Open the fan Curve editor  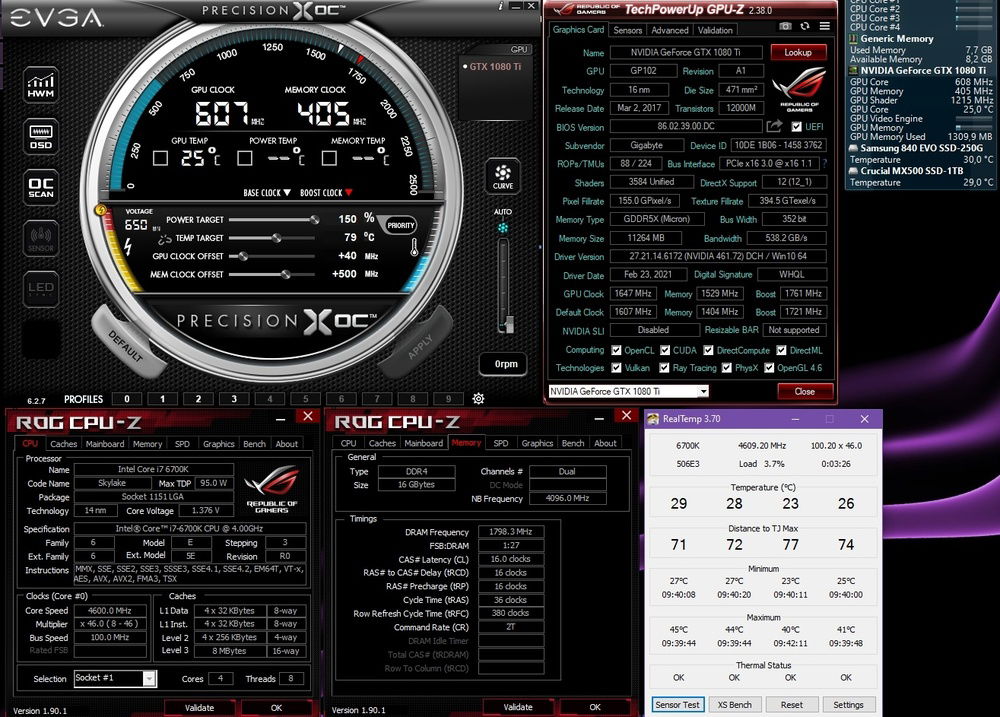click(x=503, y=176)
